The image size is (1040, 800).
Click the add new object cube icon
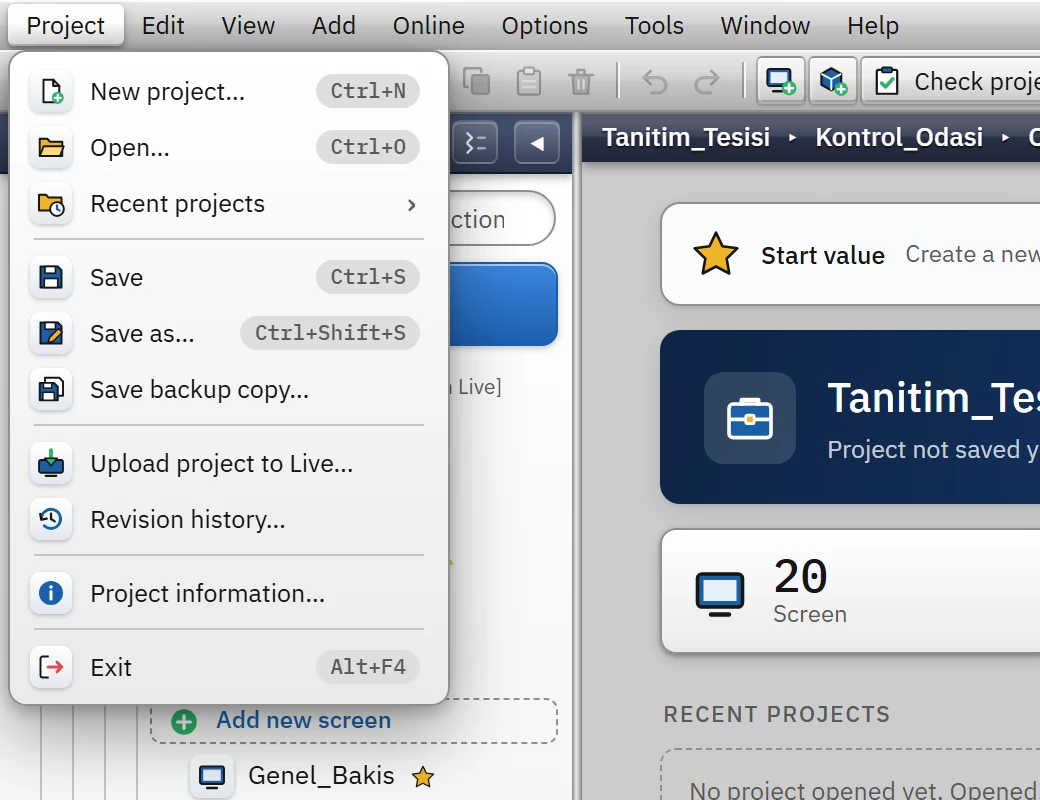coord(833,81)
